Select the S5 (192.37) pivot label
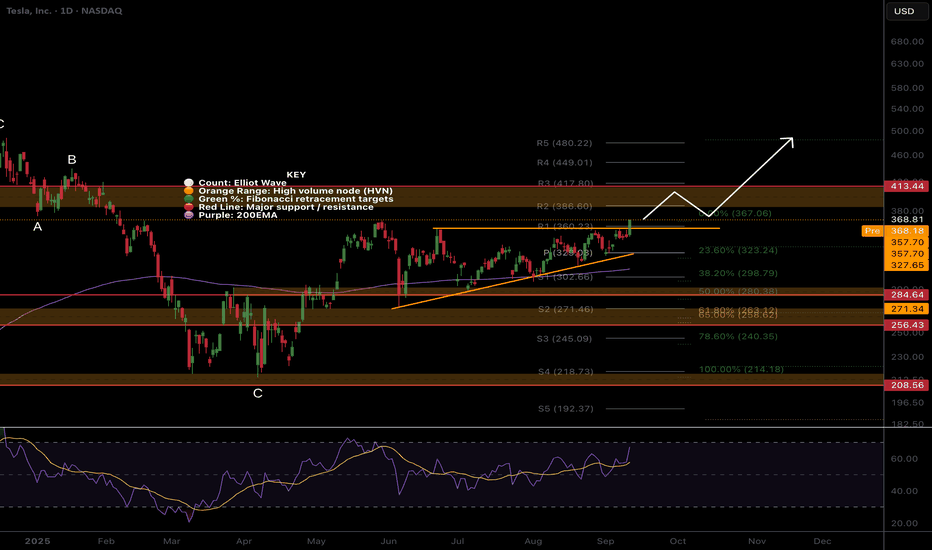The height and width of the screenshot is (550, 932). tap(565, 409)
